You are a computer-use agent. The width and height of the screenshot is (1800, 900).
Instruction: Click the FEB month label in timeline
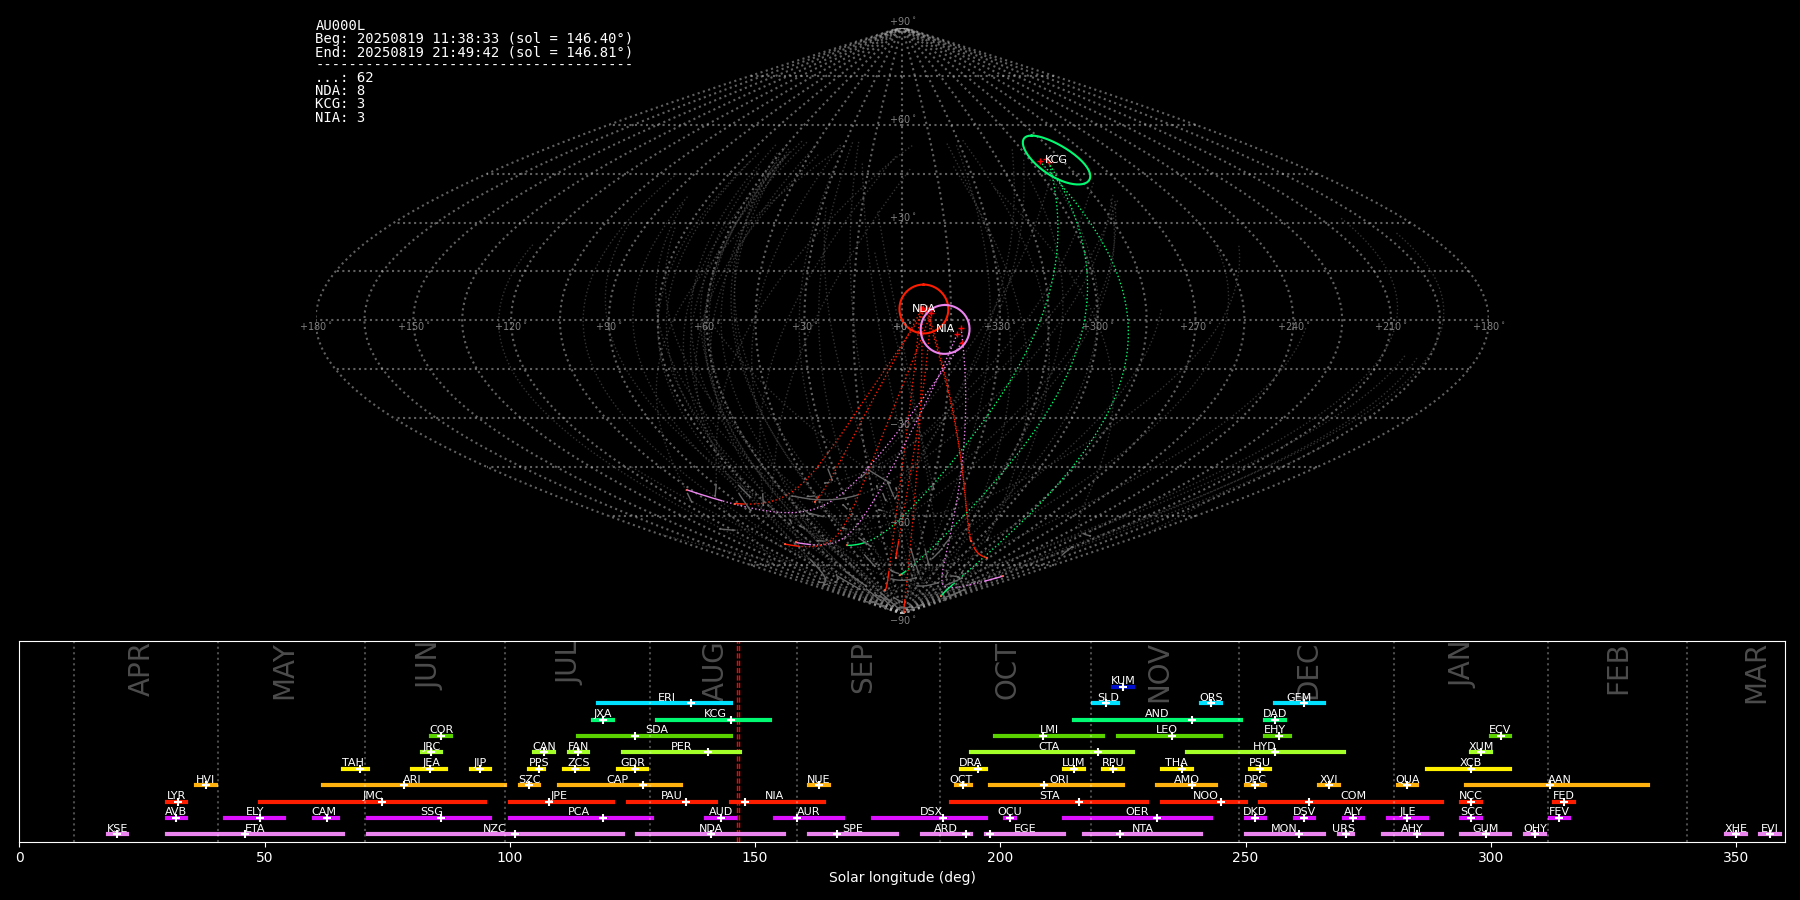[1618, 670]
